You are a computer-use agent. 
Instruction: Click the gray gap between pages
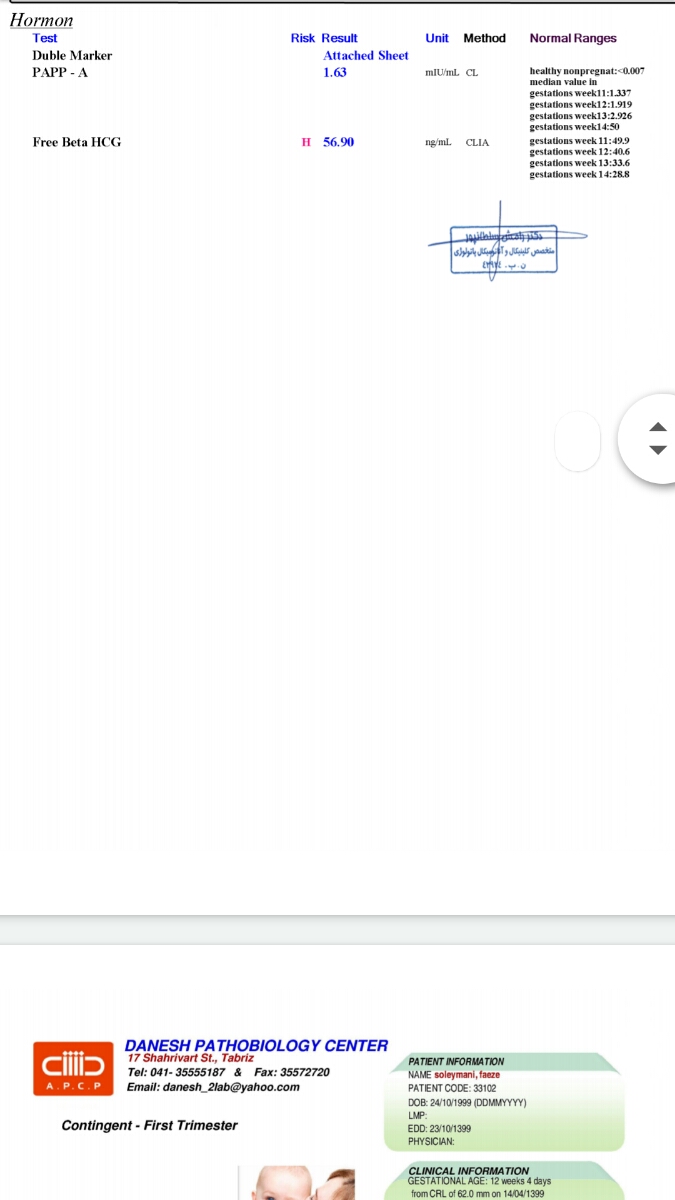(337, 929)
